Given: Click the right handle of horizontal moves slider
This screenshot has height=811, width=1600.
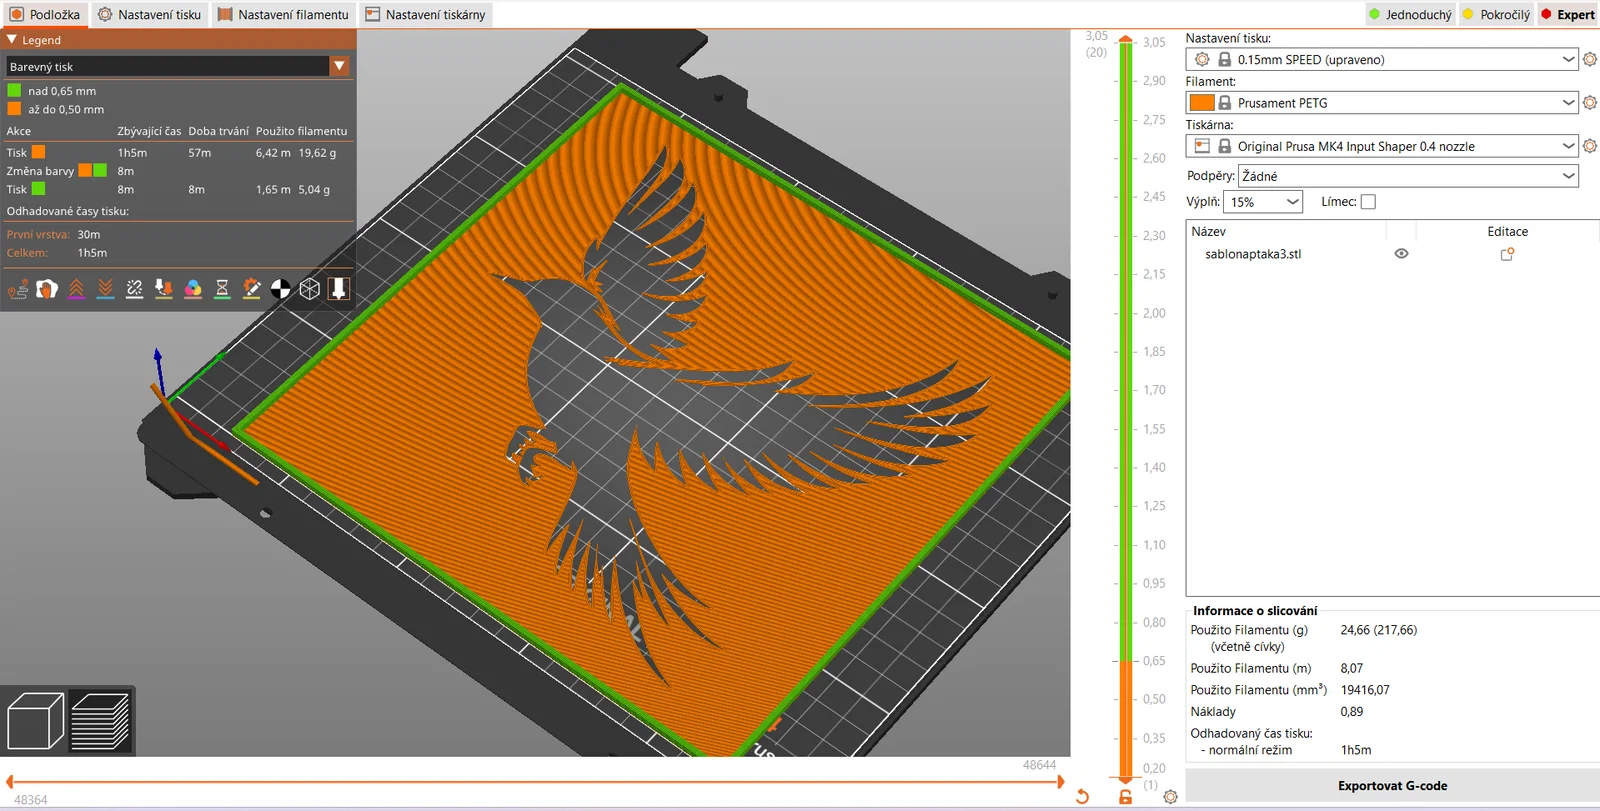Looking at the screenshot, I should [x=1060, y=782].
